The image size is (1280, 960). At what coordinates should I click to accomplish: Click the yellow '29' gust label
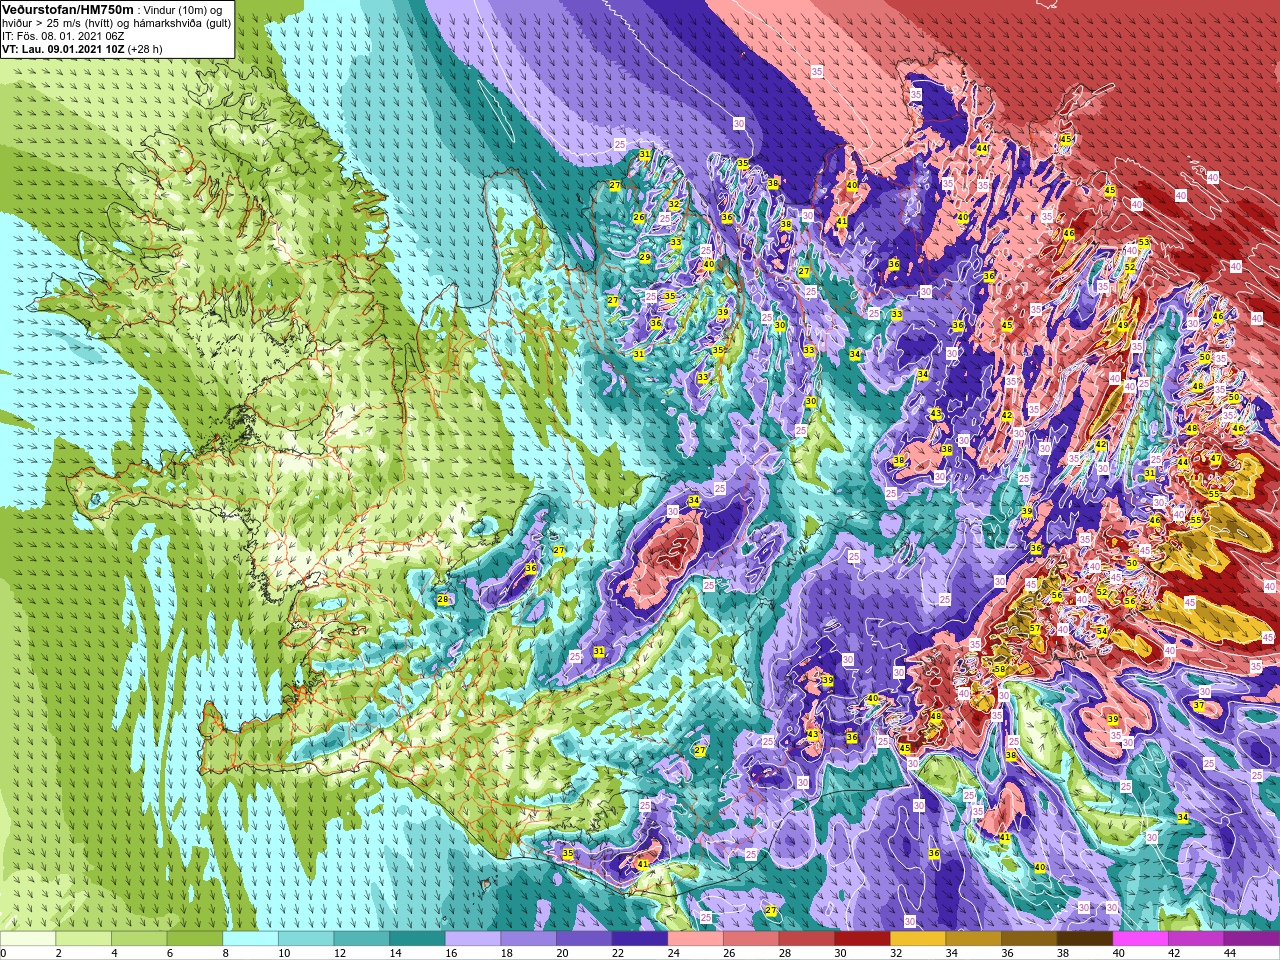click(x=645, y=258)
